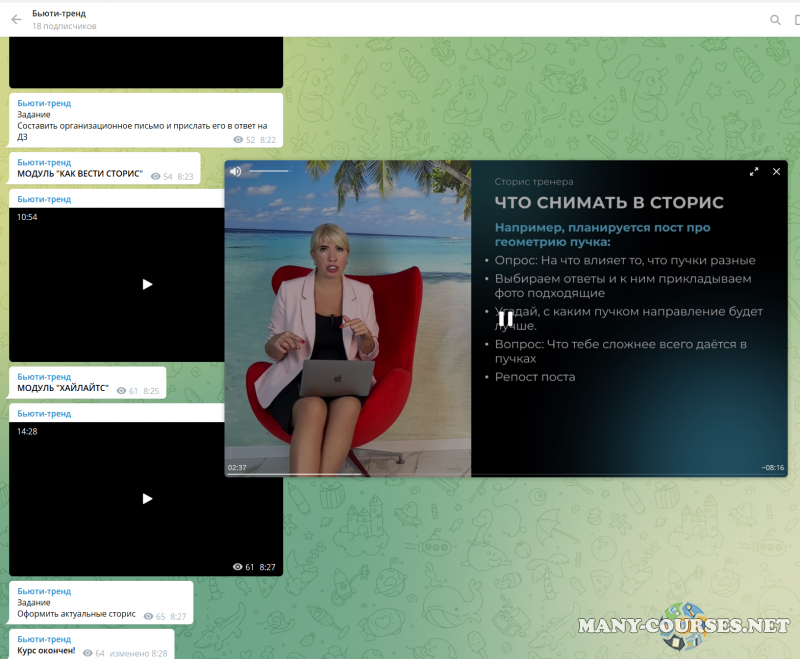Pause the playing video

tap(505, 319)
